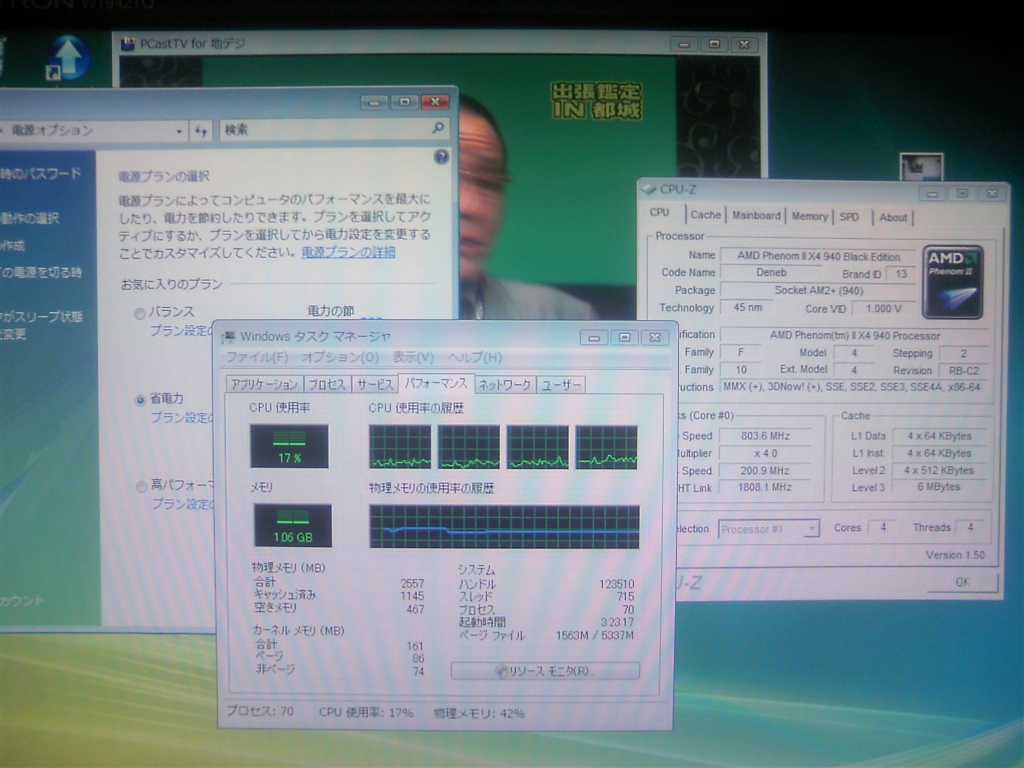Switch to the Memory tab in CPU-Z

pos(810,216)
